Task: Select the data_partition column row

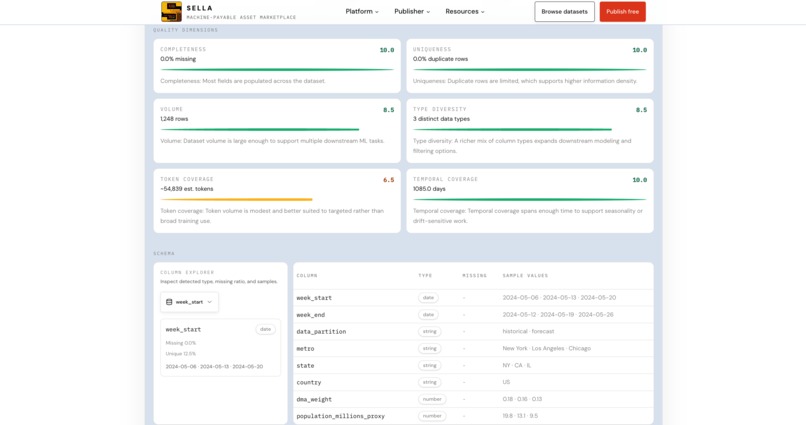Action: [x=473, y=331]
